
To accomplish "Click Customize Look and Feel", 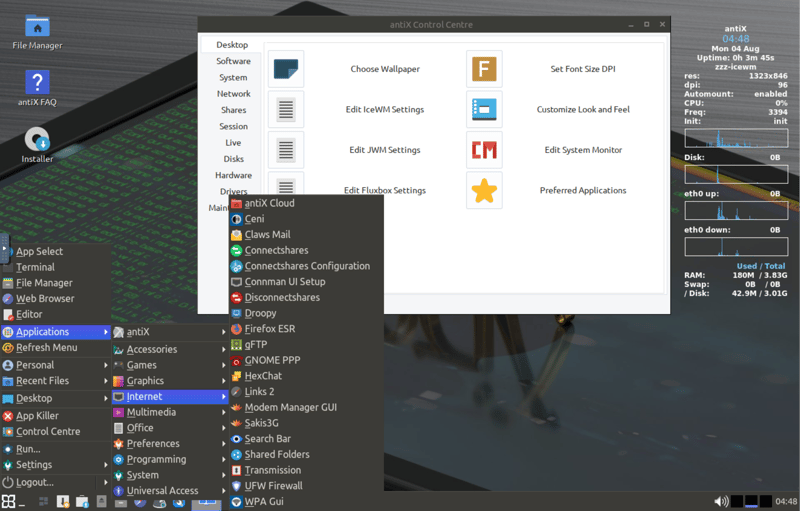I will (x=583, y=110).
